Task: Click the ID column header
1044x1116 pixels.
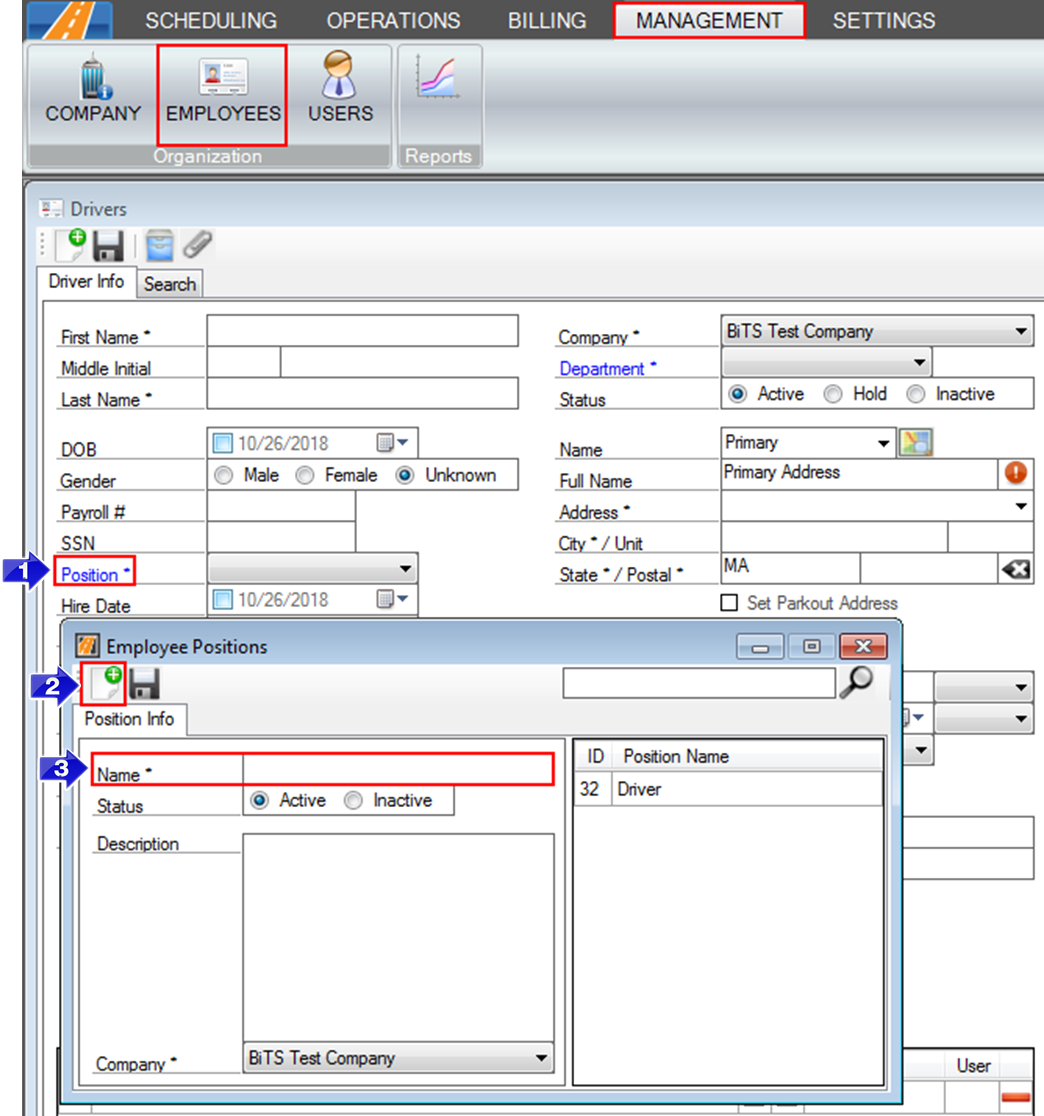Action: [x=595, y=756]
